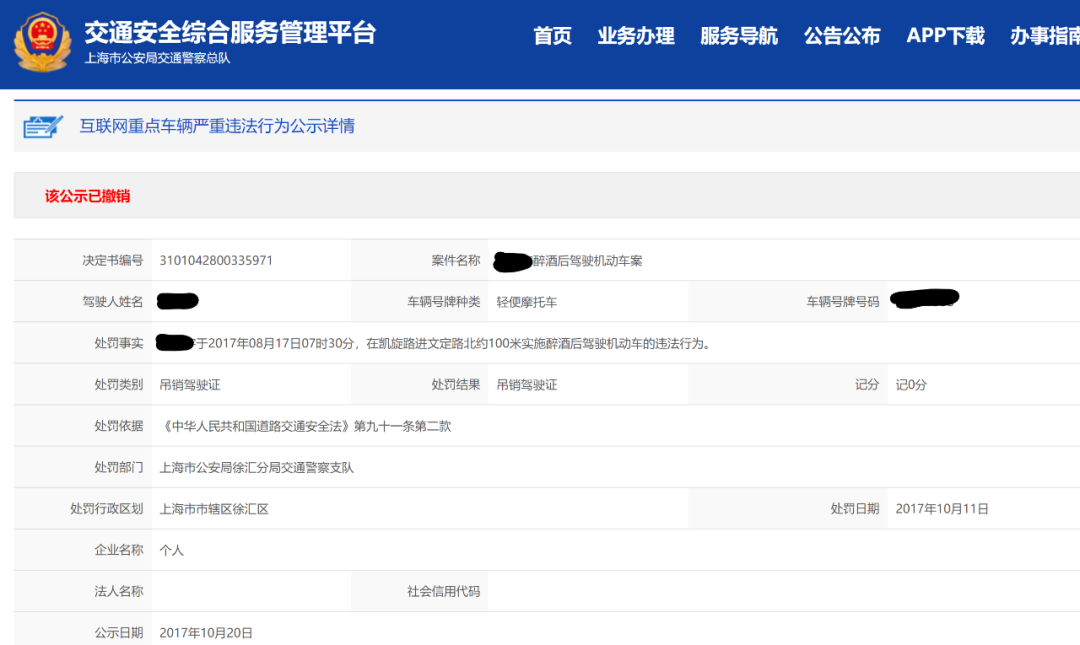Open the 首页 menu item

click(552, 36)
